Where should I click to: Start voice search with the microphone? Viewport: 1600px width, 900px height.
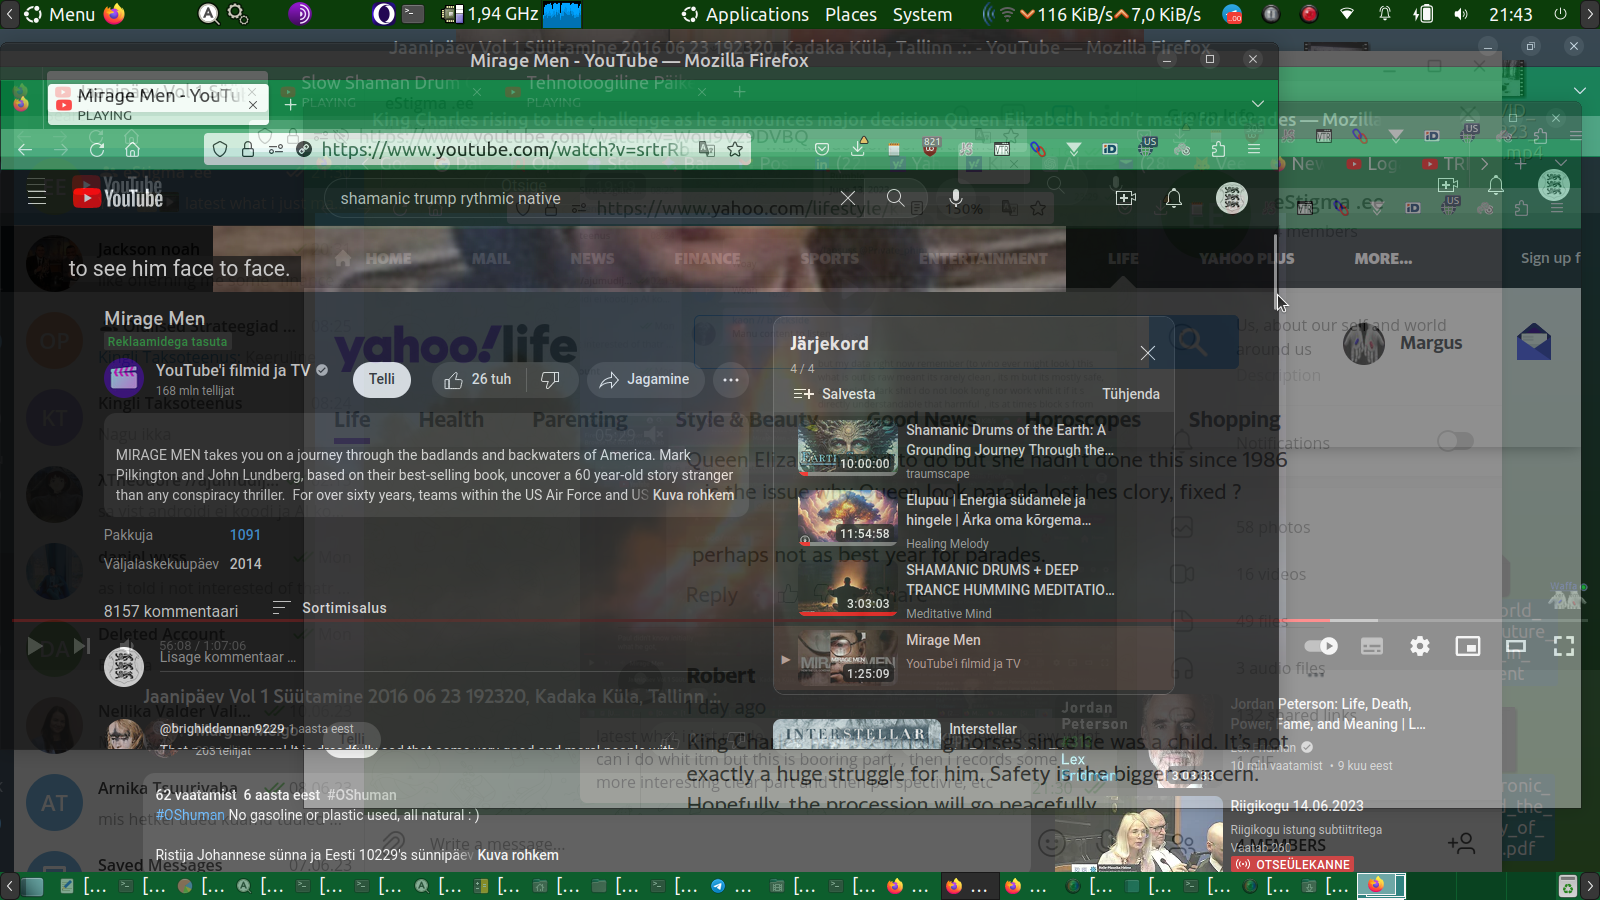coord(956,198)
